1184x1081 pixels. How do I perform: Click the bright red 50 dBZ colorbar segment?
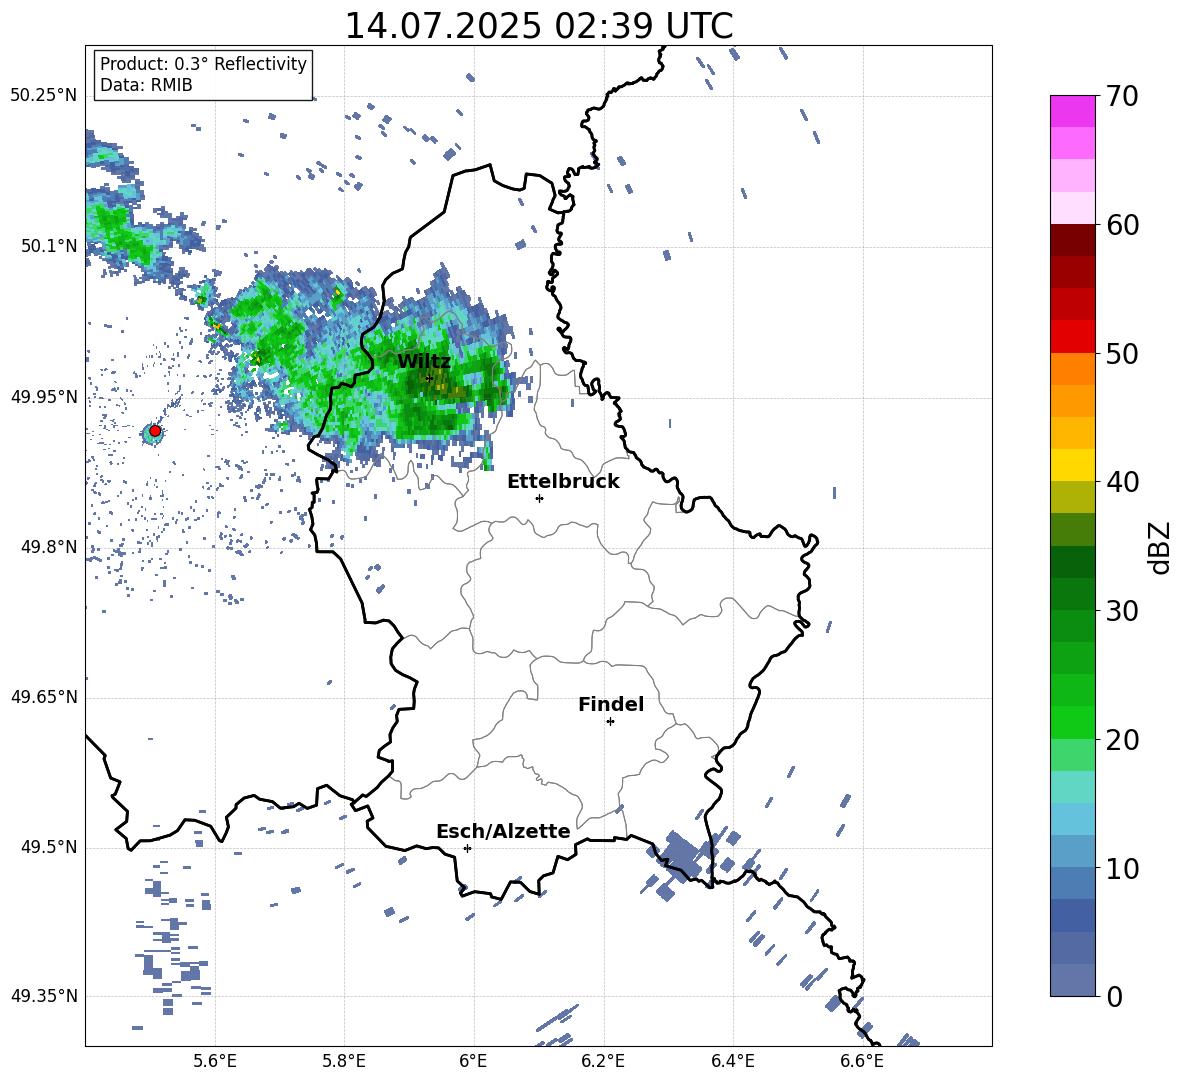(x=1072, y=337)
